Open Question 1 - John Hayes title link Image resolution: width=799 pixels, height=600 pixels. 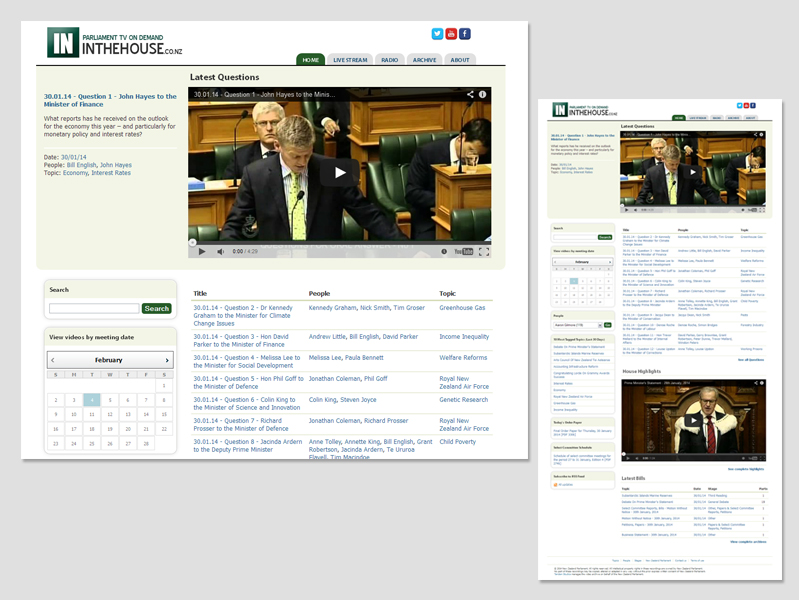pos(110,100)
